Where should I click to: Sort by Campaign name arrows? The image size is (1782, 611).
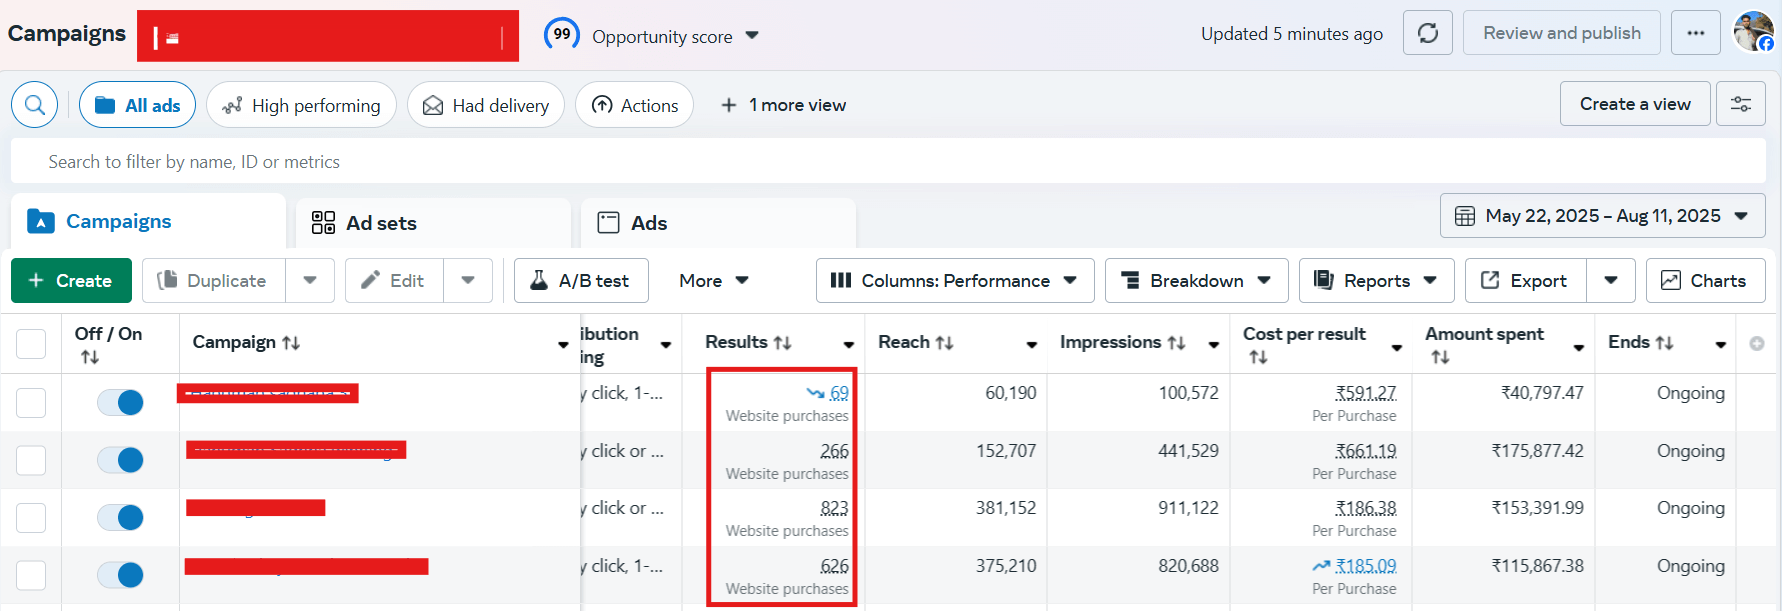291,343
